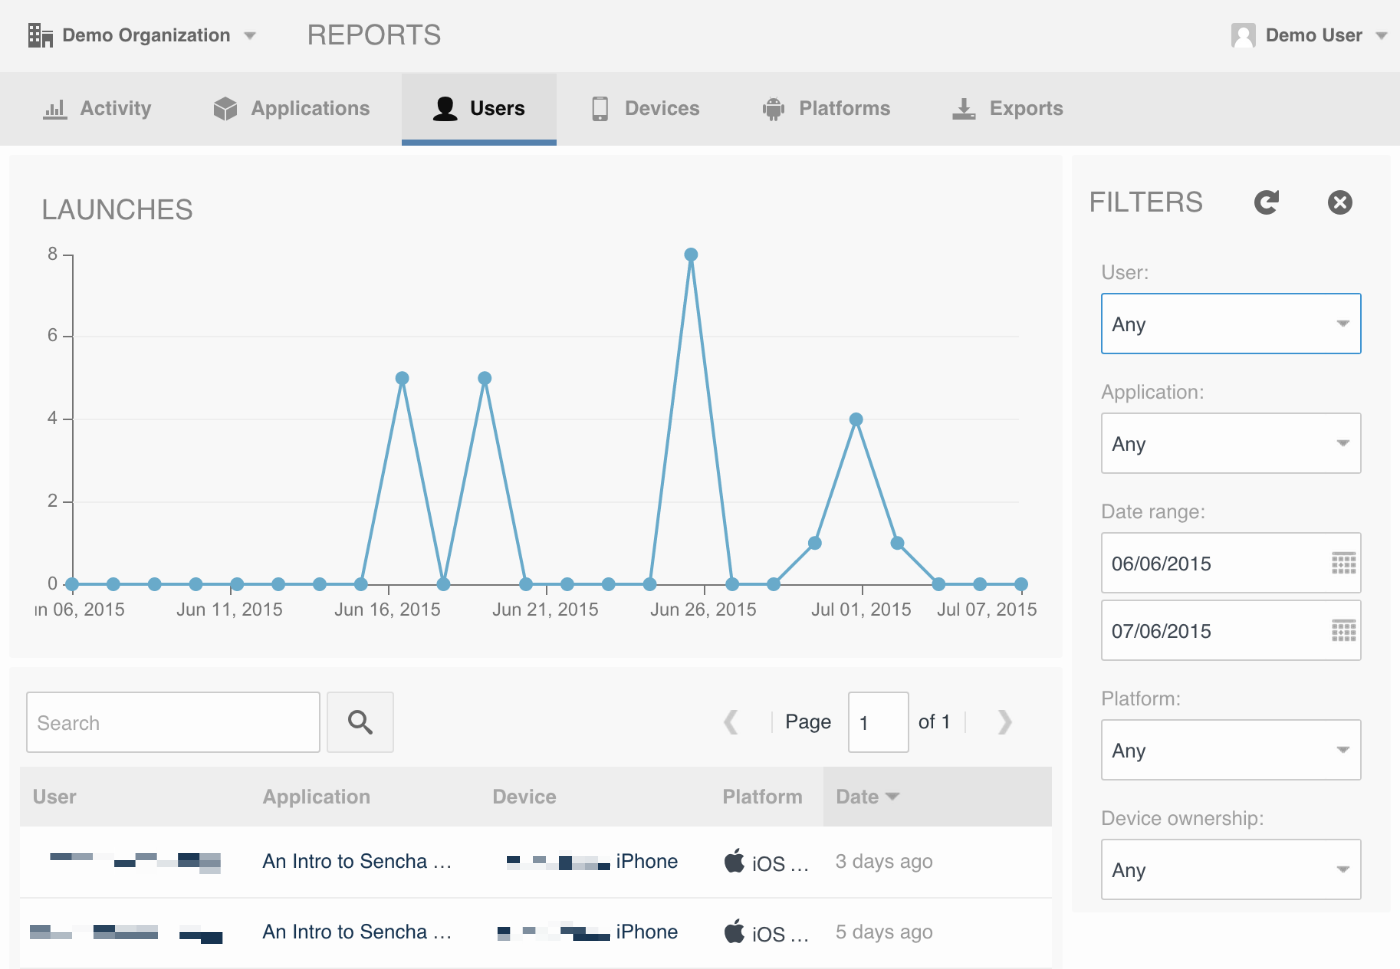The width and height of the screenshot is (1400, 969).
Task: Expand the Demo User menu arrow
Action: coord(1381,36)
